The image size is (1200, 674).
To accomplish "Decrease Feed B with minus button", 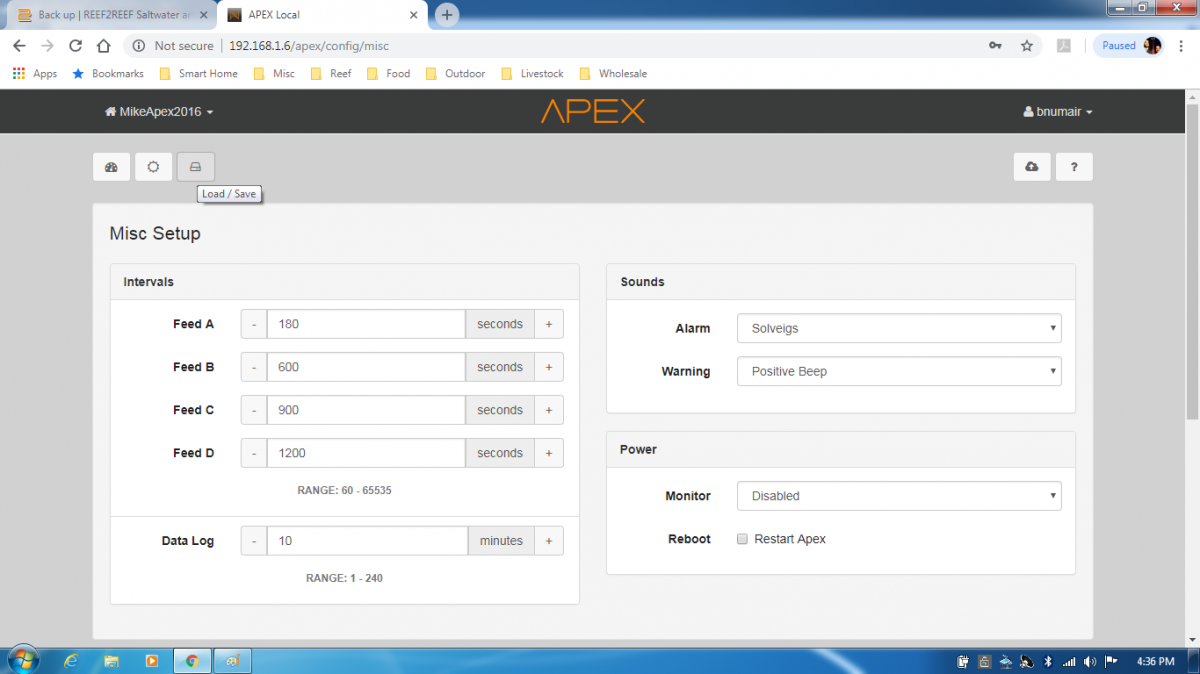I will (x=254, y=367).
